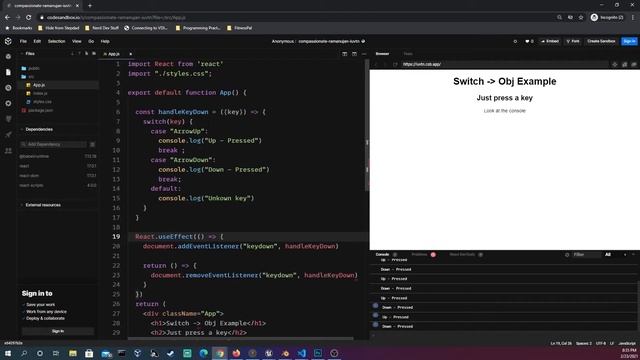Open the Help menu
Screen dimensions: 640x360
tap(105, 41)
